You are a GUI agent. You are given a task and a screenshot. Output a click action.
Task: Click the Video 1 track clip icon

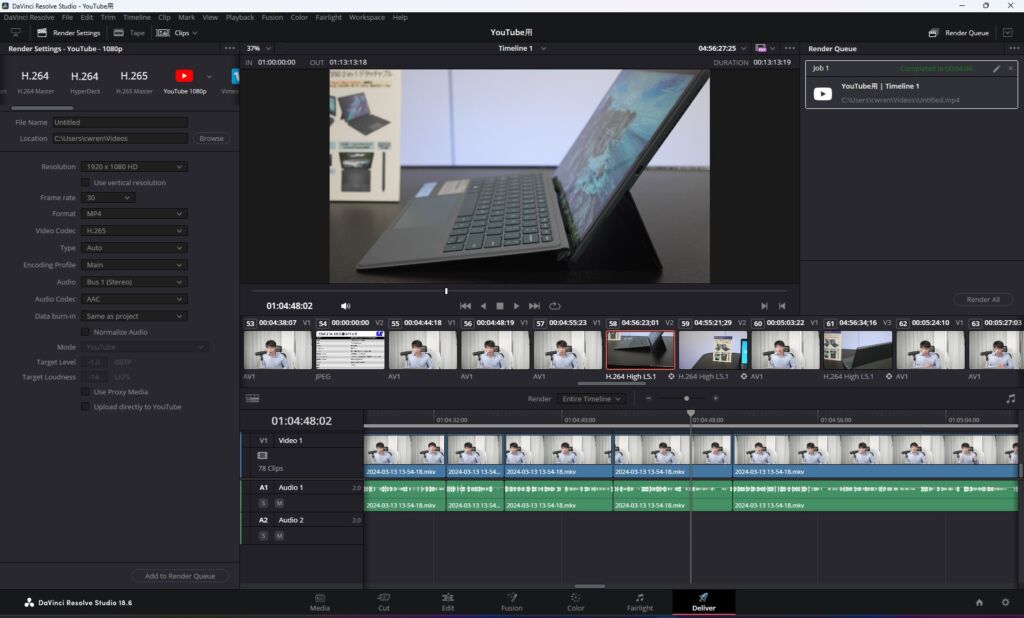click(x=263, y=455)
